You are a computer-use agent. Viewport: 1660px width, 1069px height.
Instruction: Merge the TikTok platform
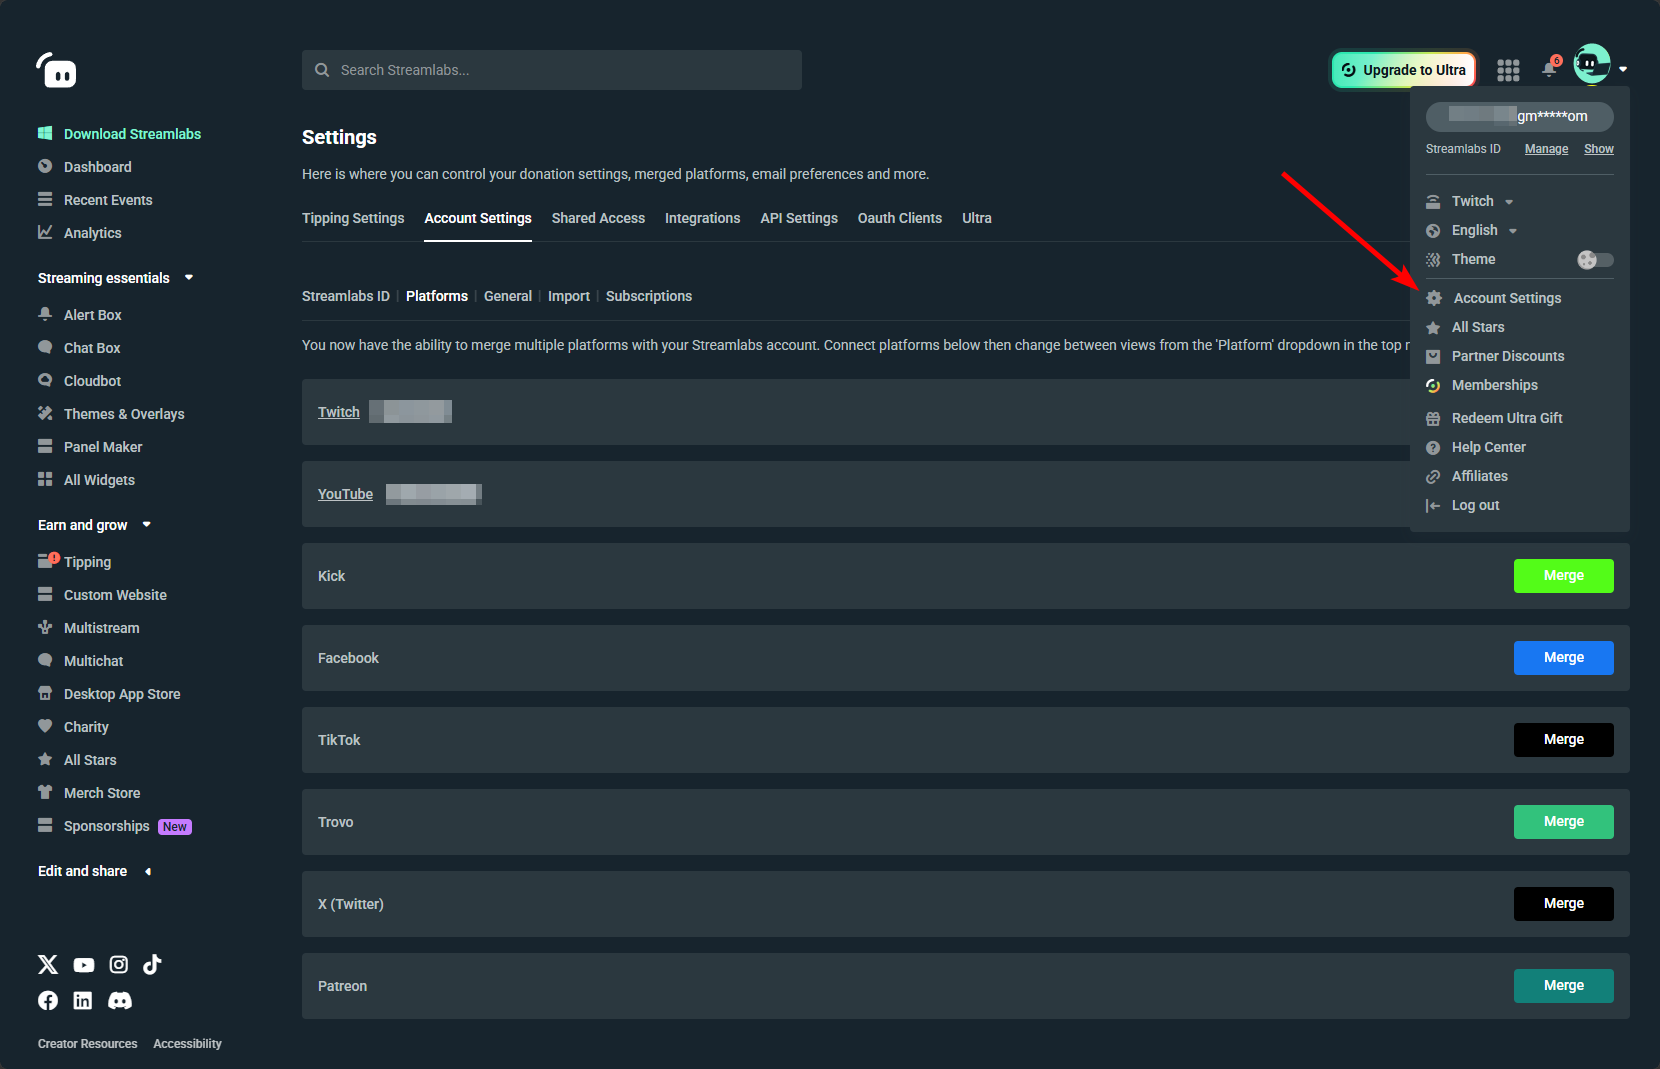pyautogui.click(x=1563, y=740)
